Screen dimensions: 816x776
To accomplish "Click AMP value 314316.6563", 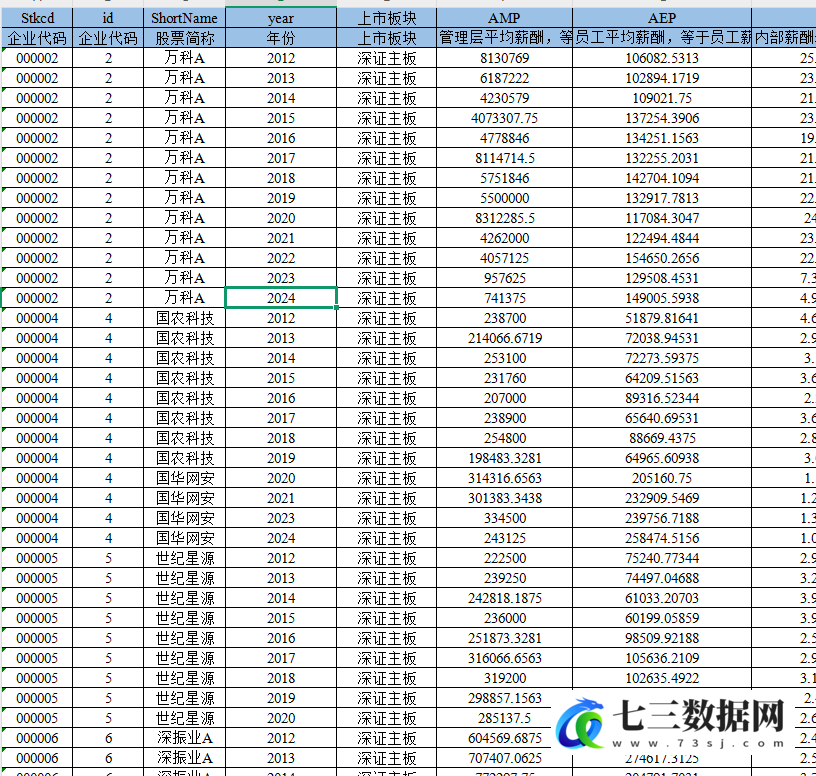I will tap(504, 478).
